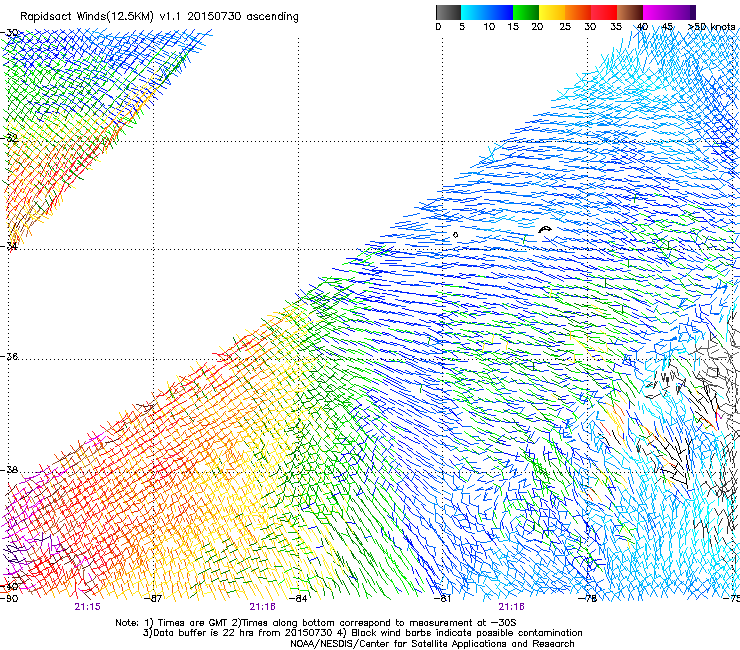Click the '>50 knots' legend label
The height and width of the screenshot is (650, 740).
point(712,27)
